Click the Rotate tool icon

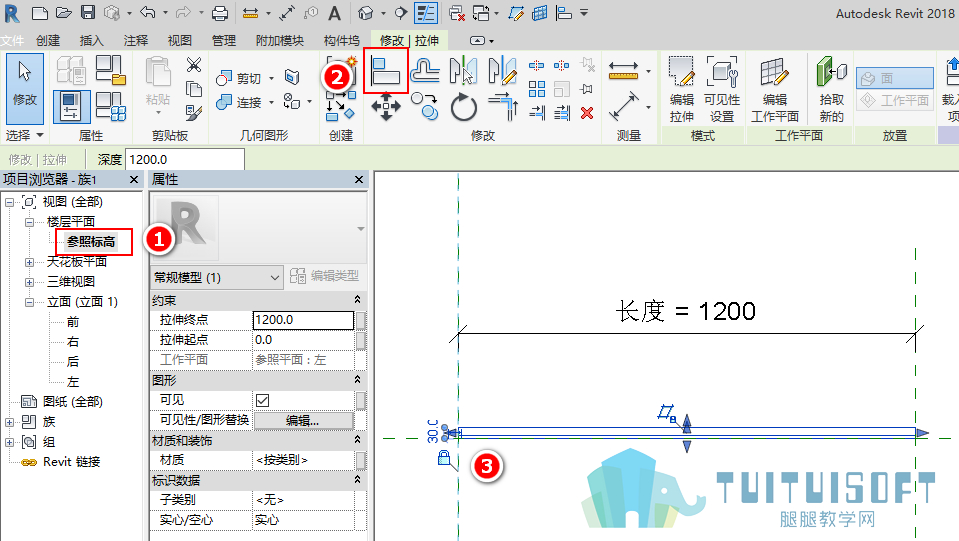point(463,108)
